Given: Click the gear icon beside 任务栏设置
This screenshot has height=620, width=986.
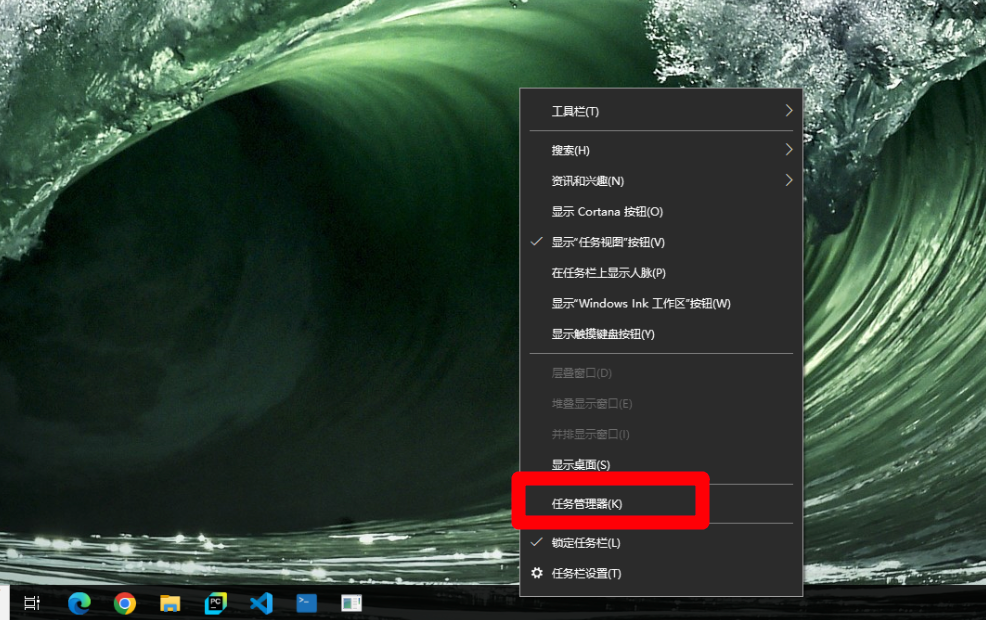Looking at the screenshot, I should 538,573.
